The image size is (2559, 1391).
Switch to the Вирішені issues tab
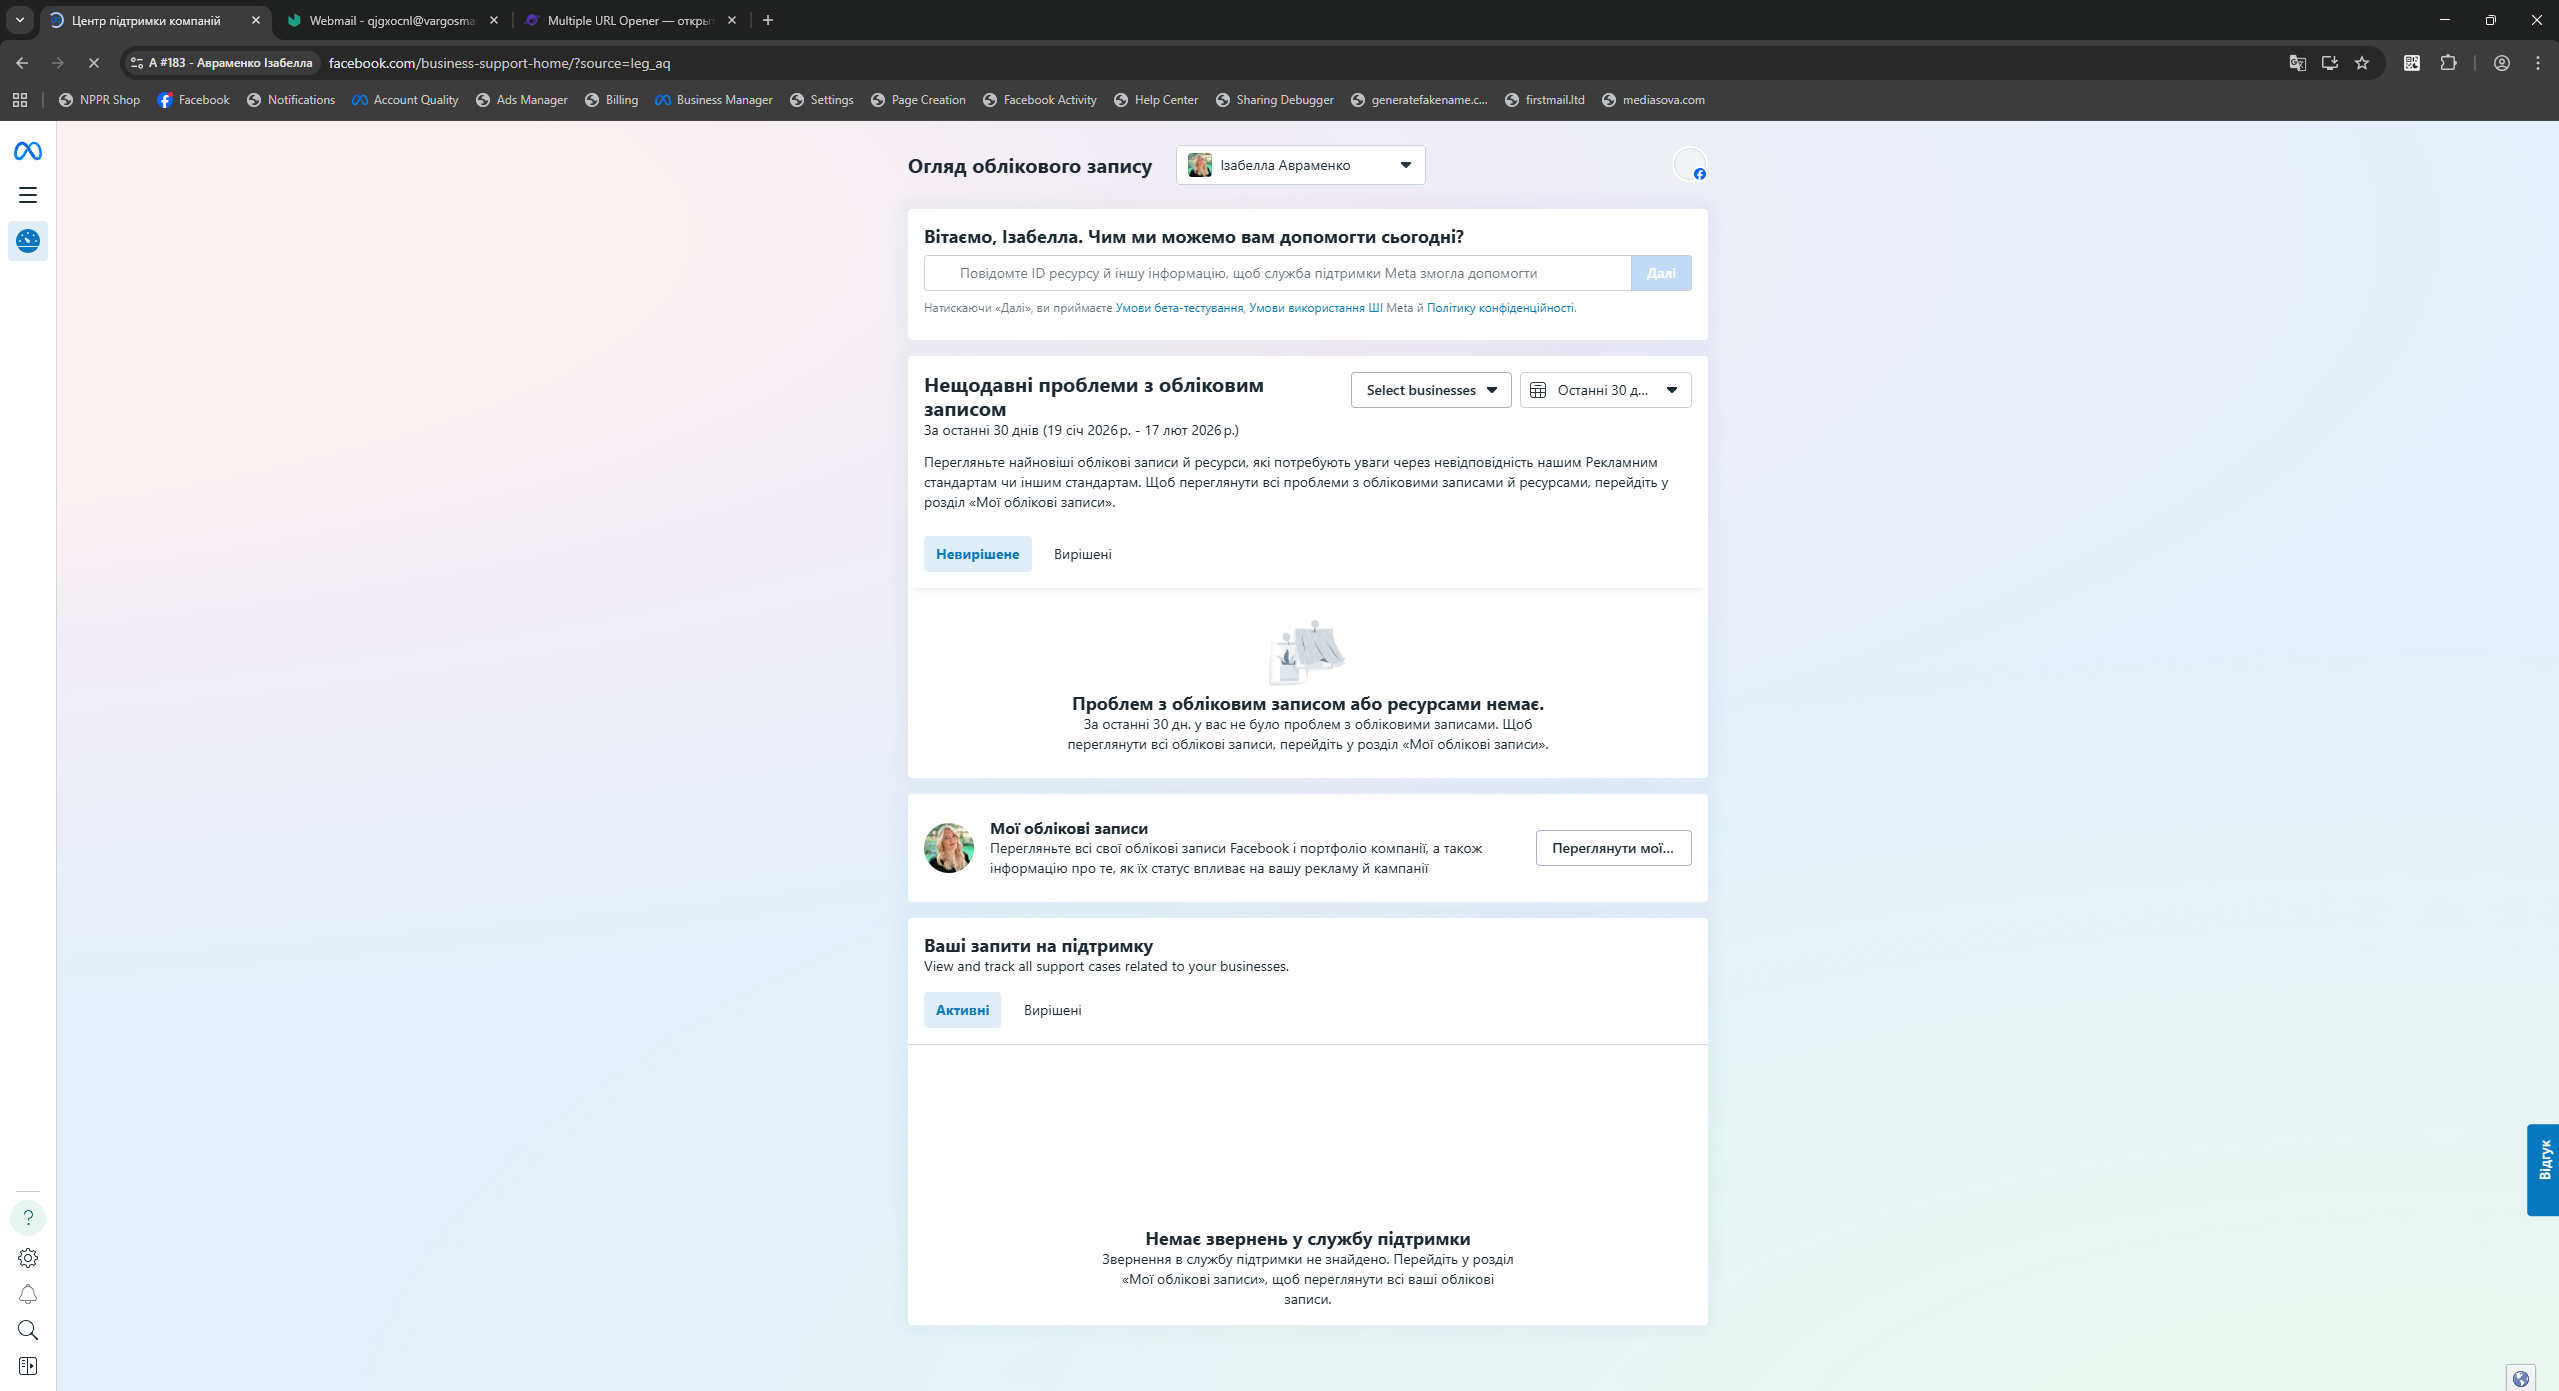pyautogui.click(x=1082, y=554)
